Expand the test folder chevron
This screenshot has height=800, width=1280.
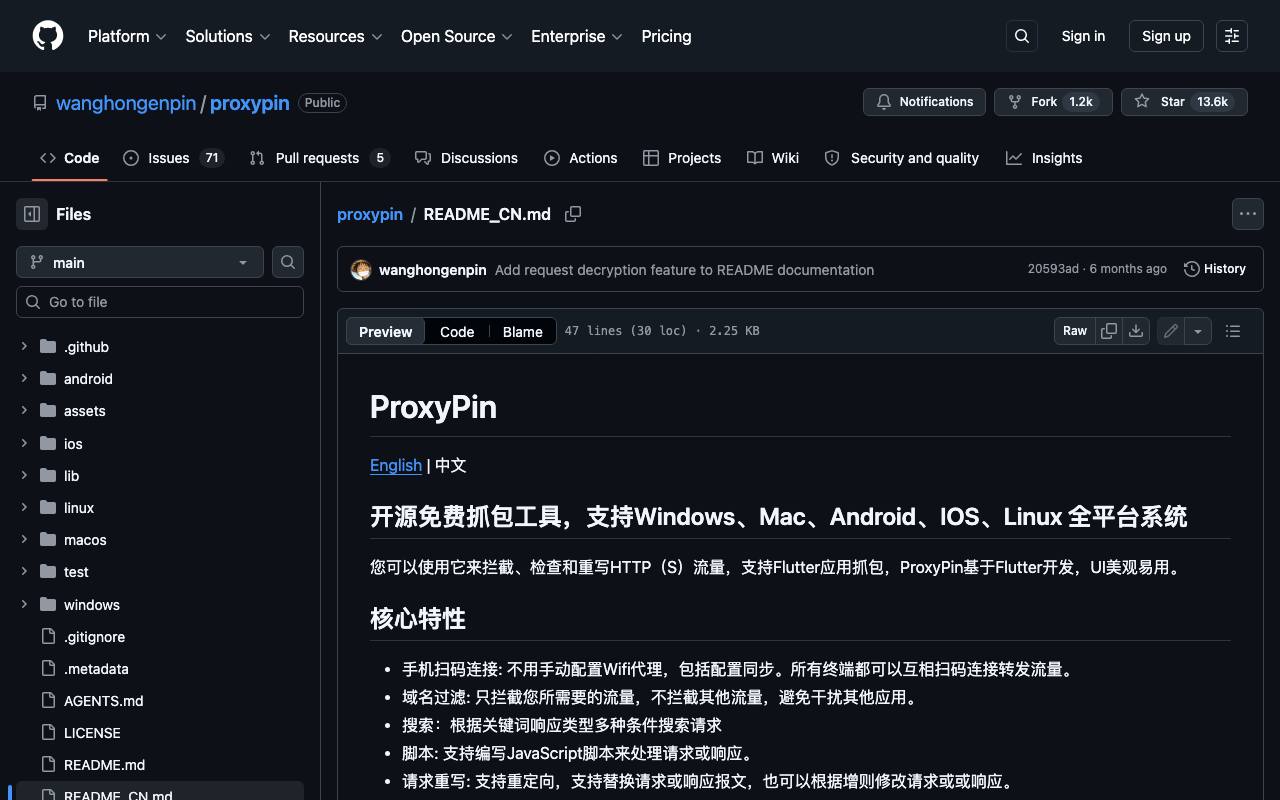[x=24, y=572]
